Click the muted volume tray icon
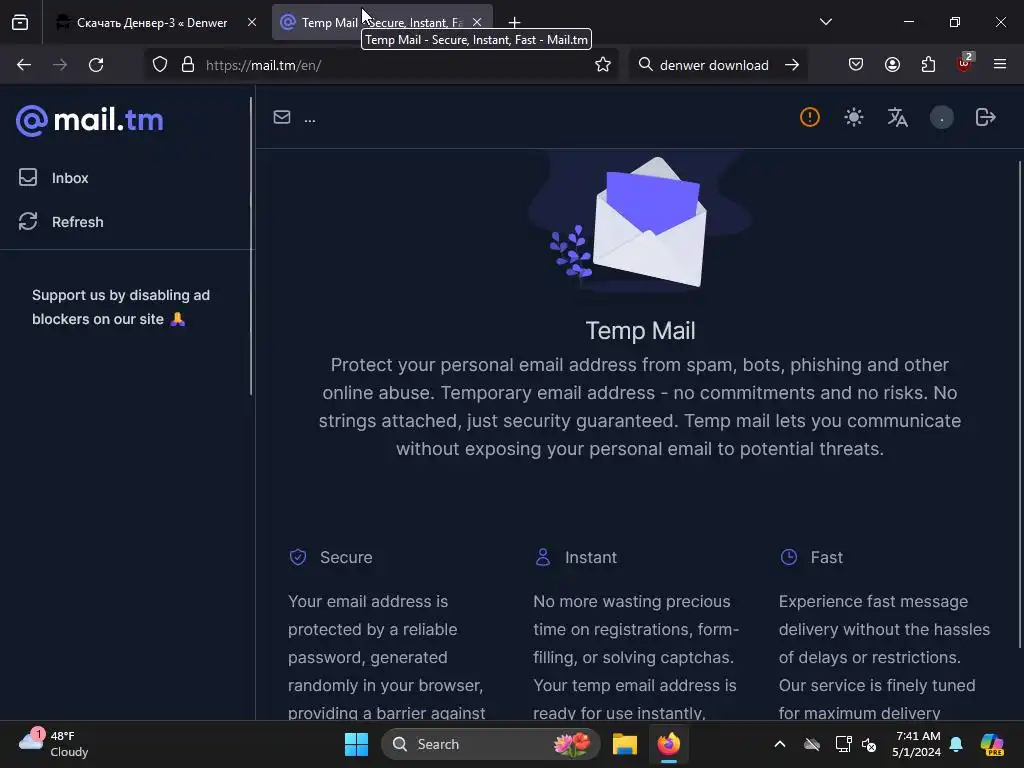Screen dimensions: 1024x768 869,744
